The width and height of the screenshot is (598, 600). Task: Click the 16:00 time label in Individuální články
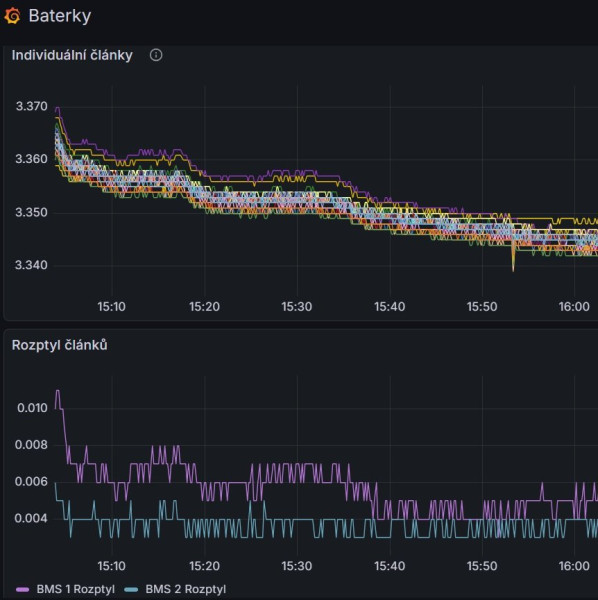574,307
